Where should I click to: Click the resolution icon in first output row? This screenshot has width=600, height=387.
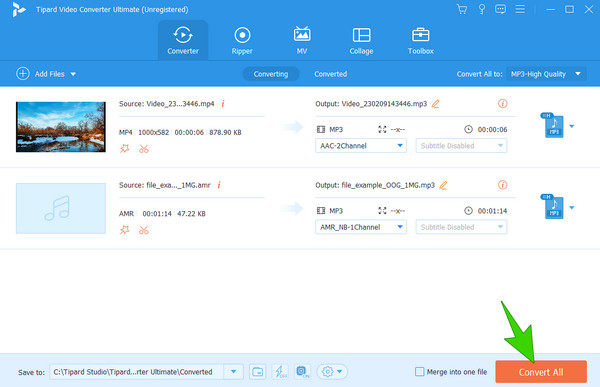pyautogui.click(x=382, y=129)
